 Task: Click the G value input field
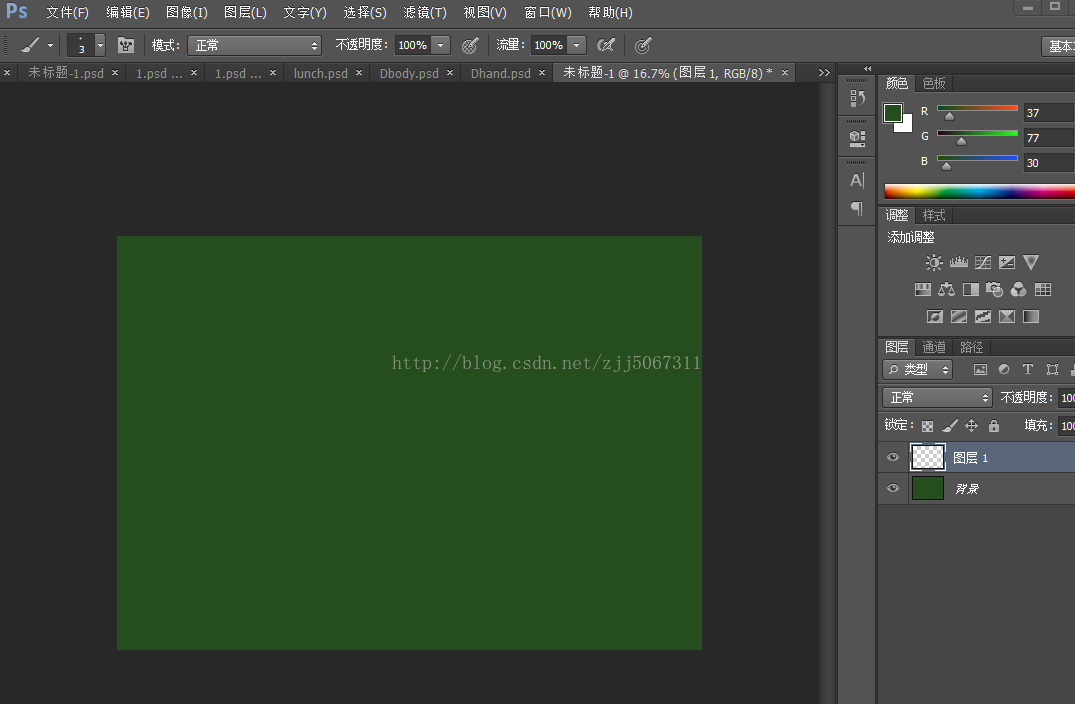click(1048, 138)
